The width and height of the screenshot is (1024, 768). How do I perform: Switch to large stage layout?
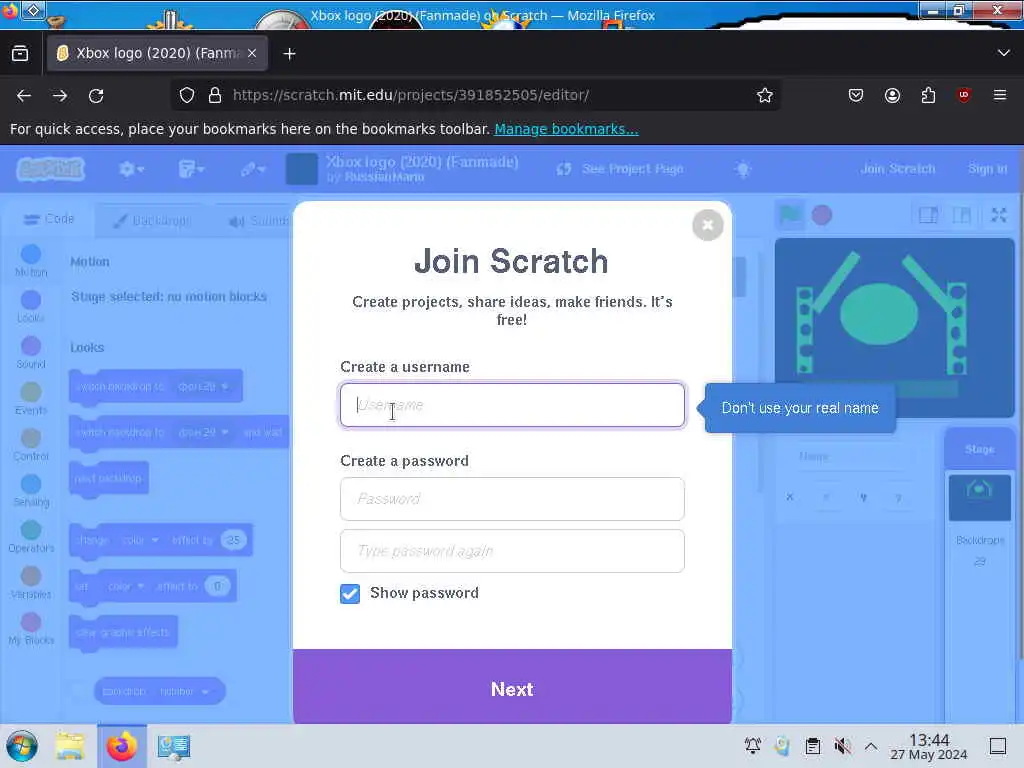pyautogui.click(x=961, y=215)
